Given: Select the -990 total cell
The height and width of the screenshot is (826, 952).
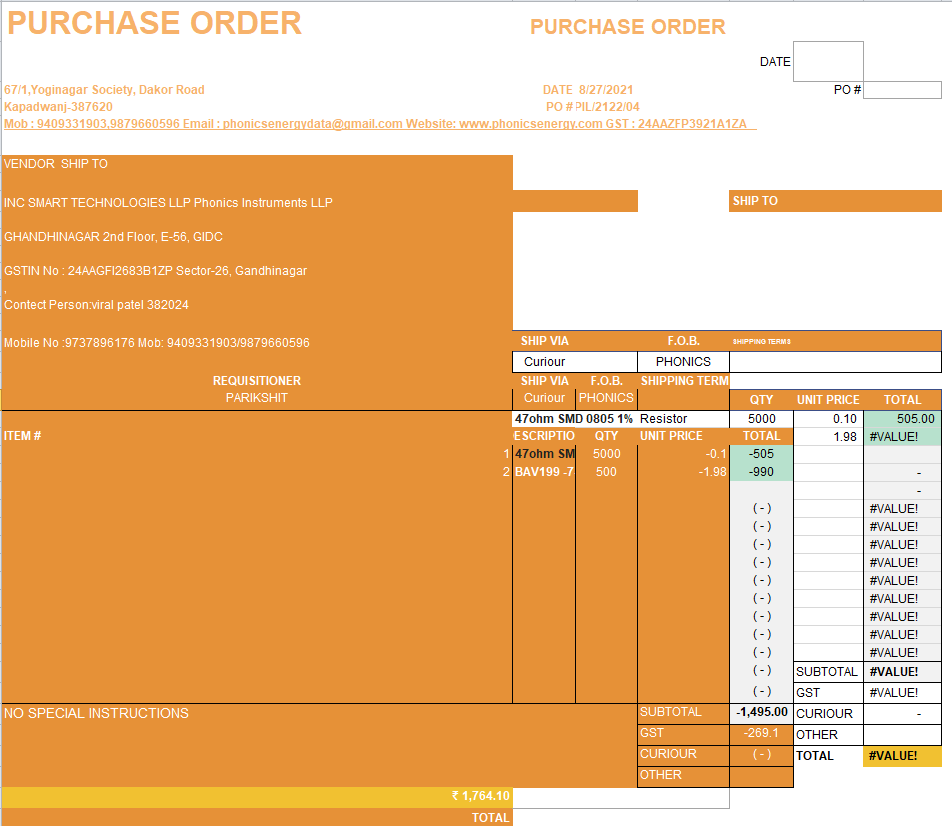Looking at the screenshot, I should coord(761,472).
